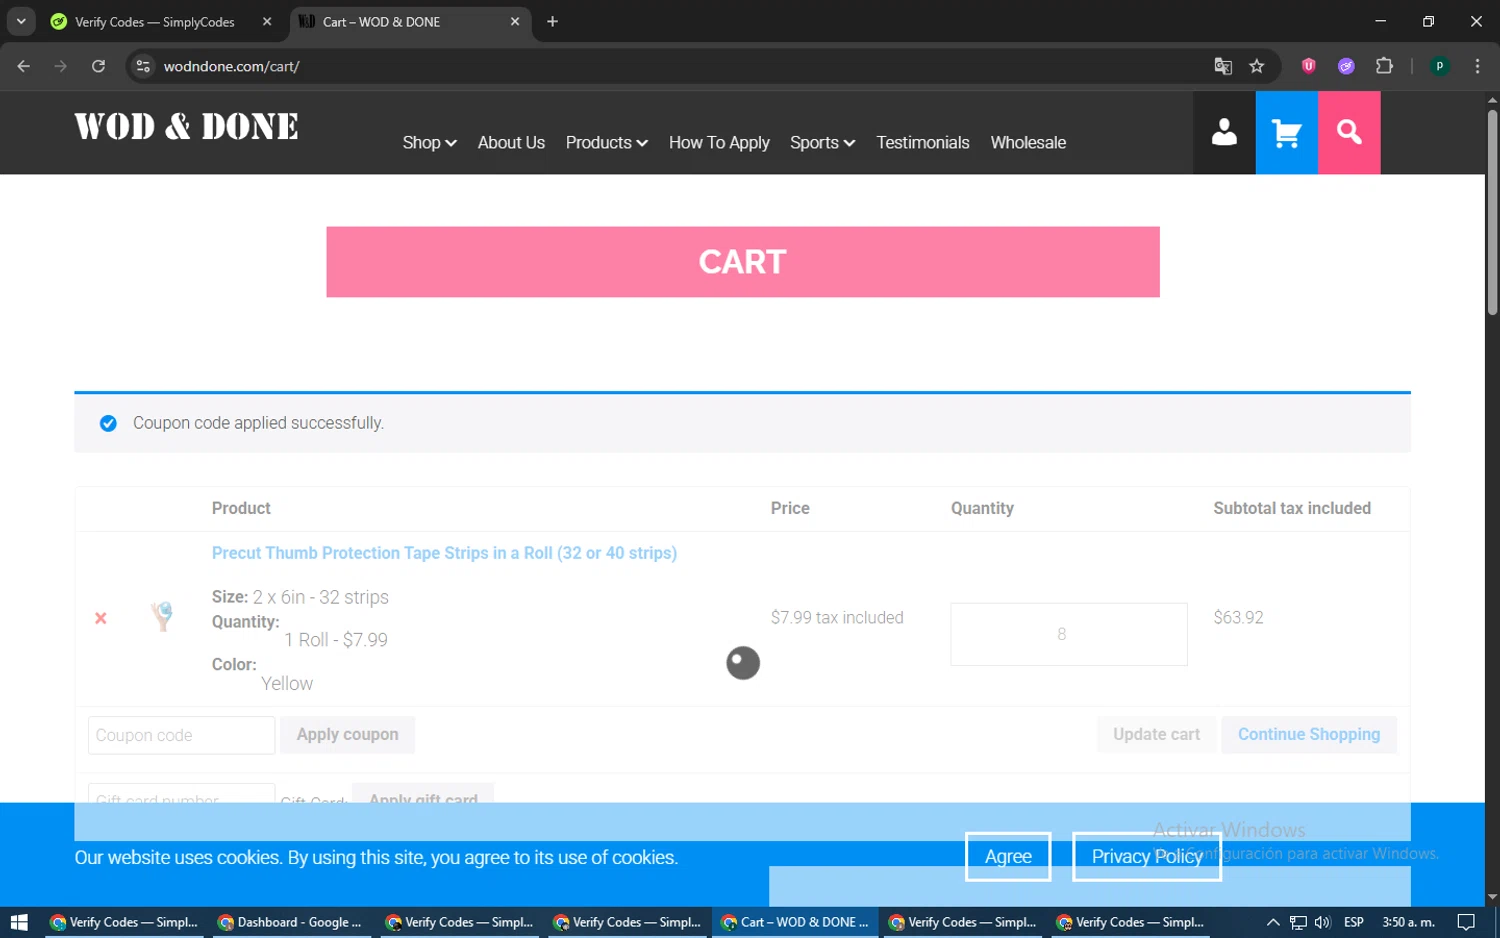
Task: Open the 3:50 a. m. taskbar clock
Action: point(1408,922)
